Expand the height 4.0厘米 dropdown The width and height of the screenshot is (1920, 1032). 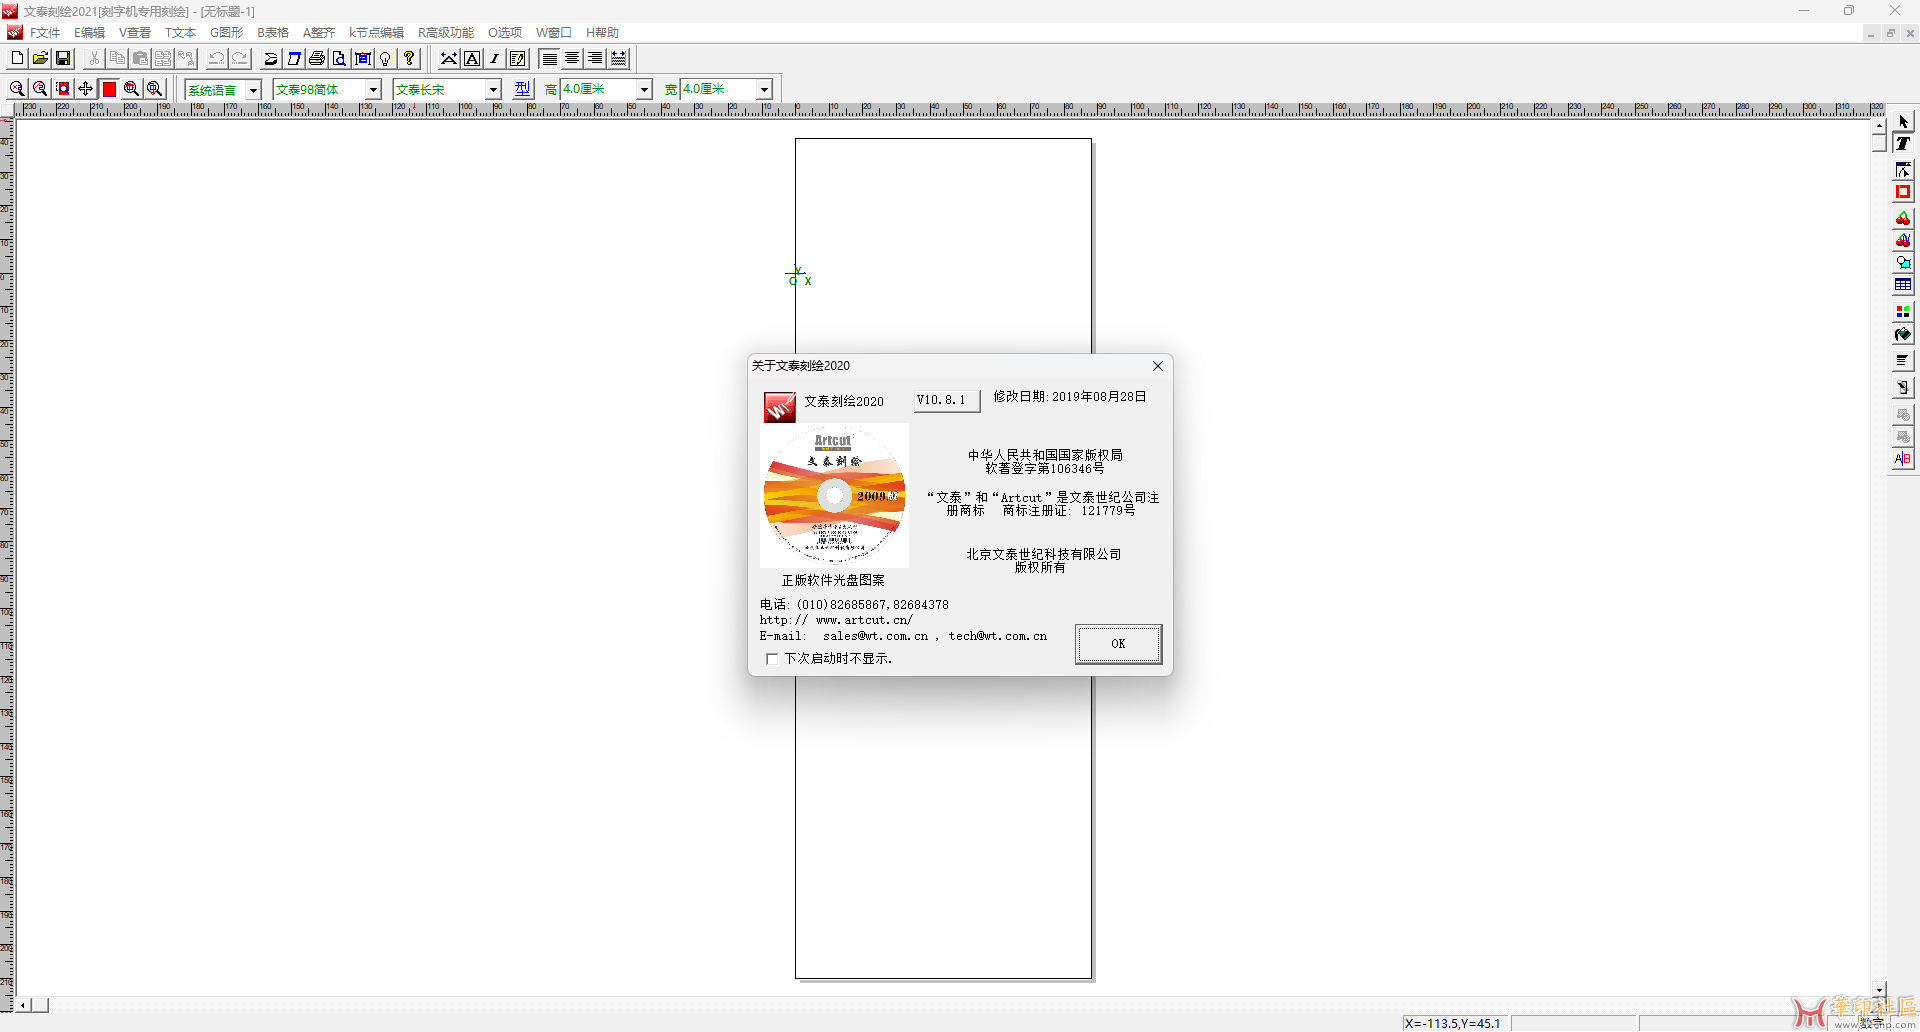point(644,90)
